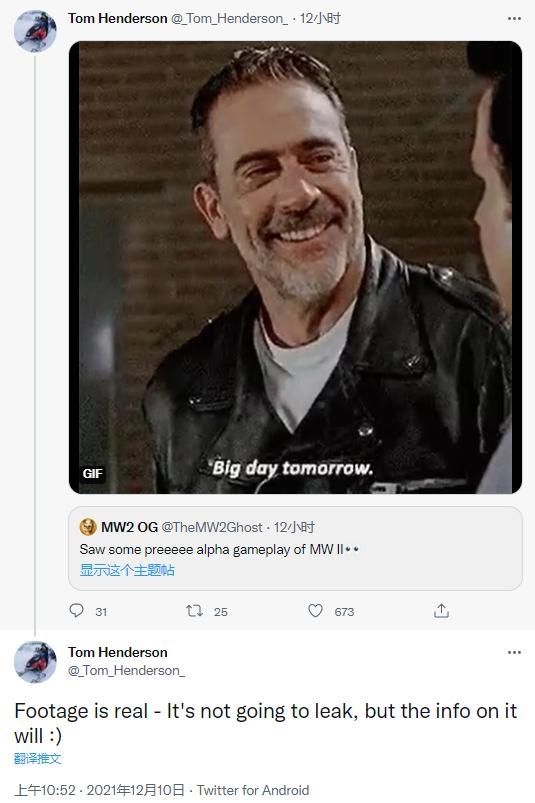This screenshot has width=535, height=803.
Task: Open Tom Henderson name on reply tweet
Action: coord(118,652)
